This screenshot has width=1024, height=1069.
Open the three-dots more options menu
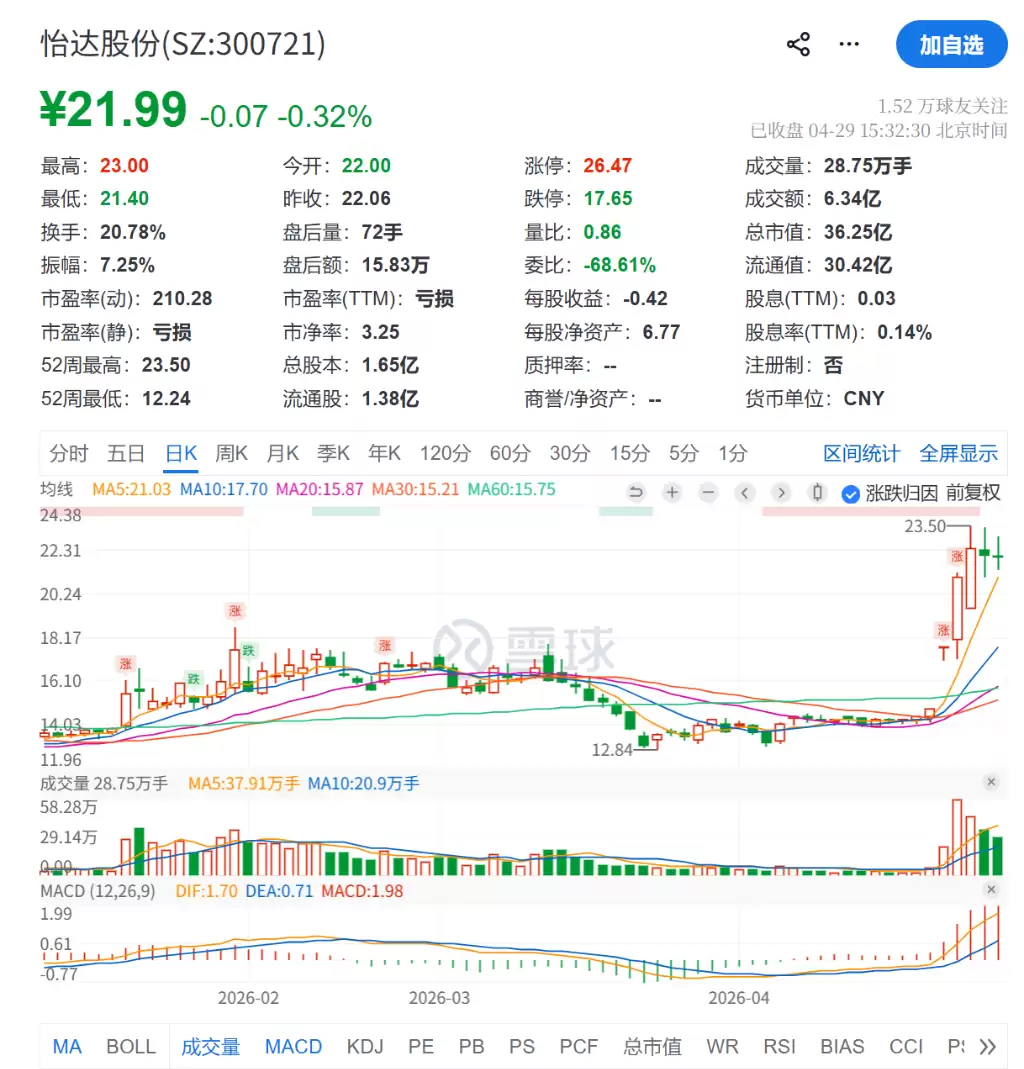tap(849, 45)
